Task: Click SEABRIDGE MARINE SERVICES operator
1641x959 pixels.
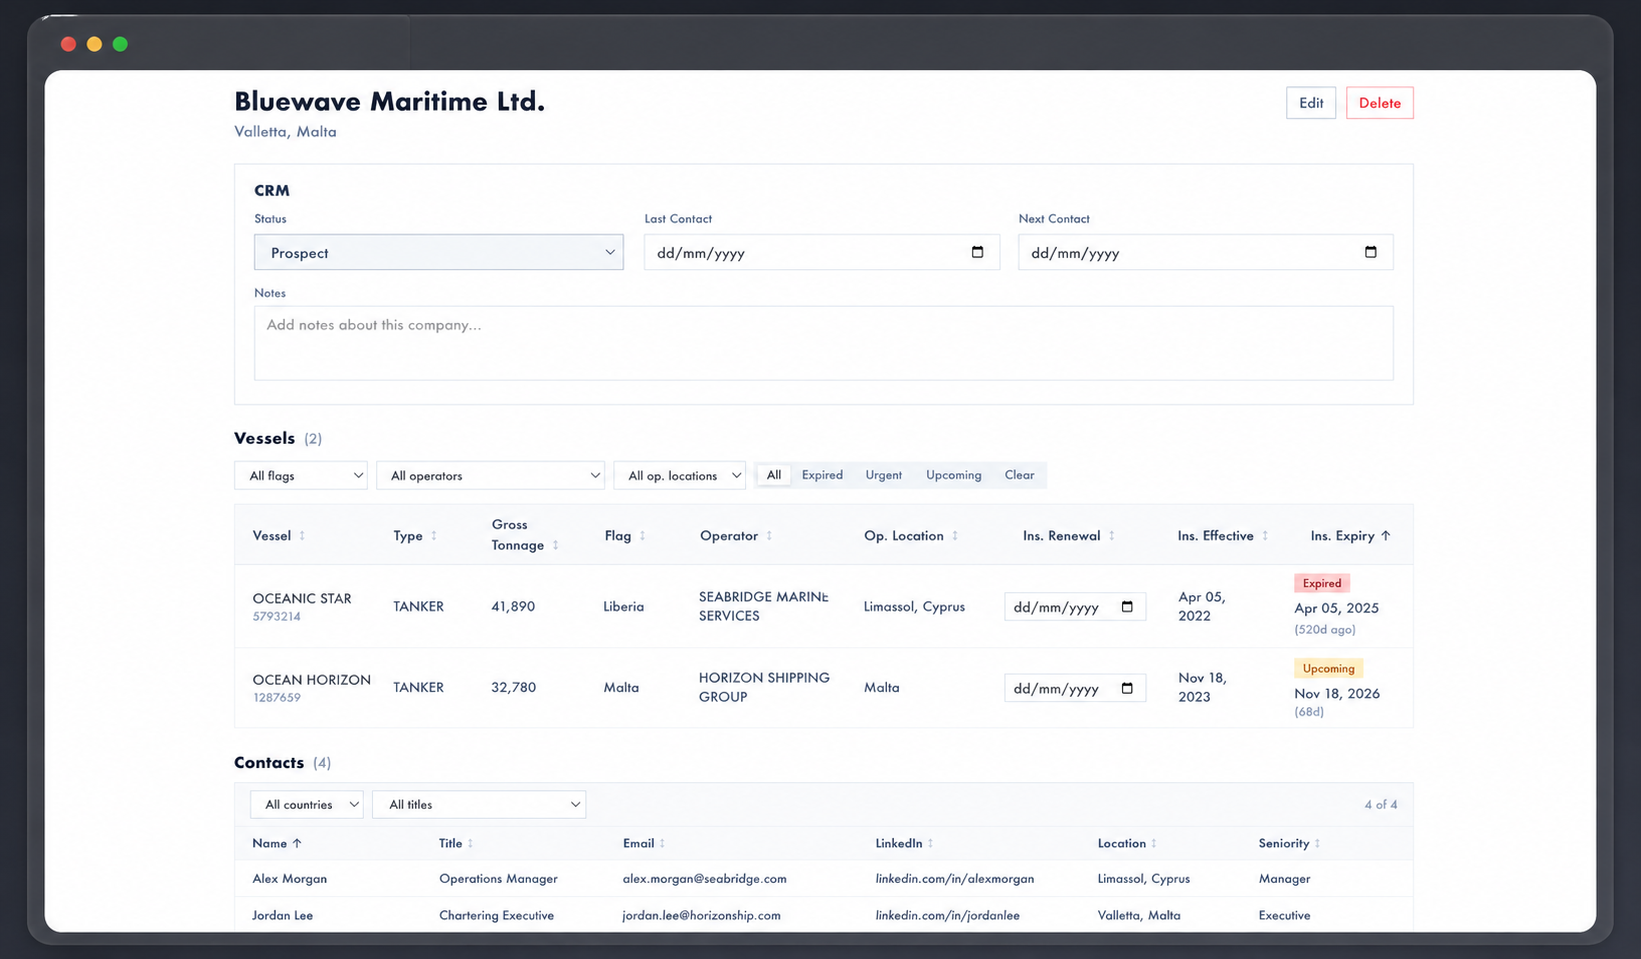Action: pos(763,606)
